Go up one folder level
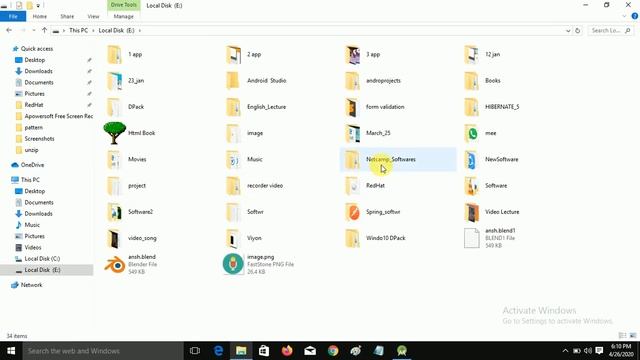Viewport: 640px width, 360px height. 44,31
